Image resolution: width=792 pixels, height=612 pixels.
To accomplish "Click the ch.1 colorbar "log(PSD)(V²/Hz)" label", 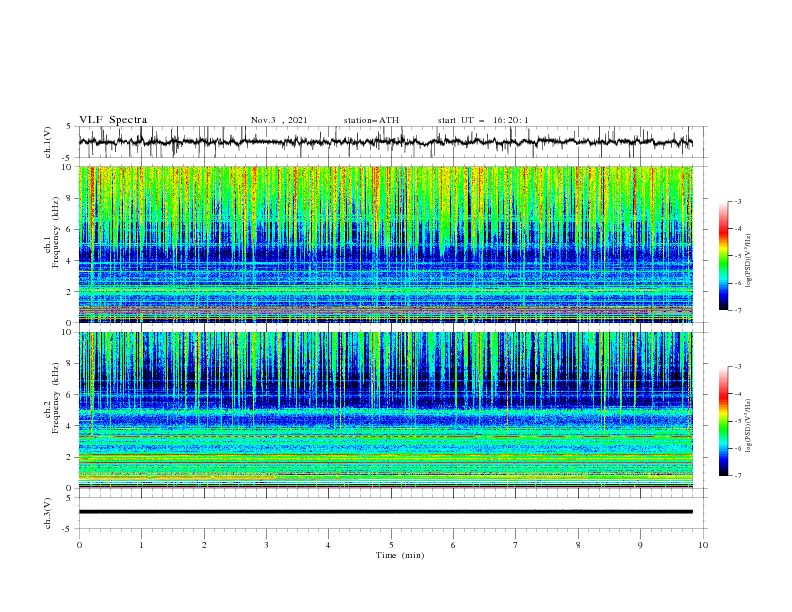I will pyautogui.click(x=749, y=261).
